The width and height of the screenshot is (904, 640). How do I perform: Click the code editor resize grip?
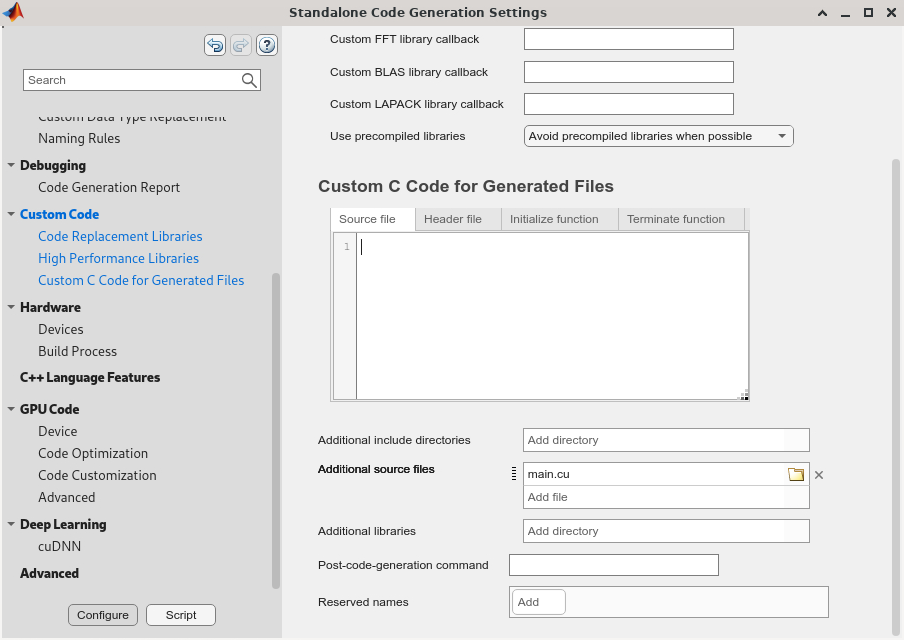pos(743,395)
